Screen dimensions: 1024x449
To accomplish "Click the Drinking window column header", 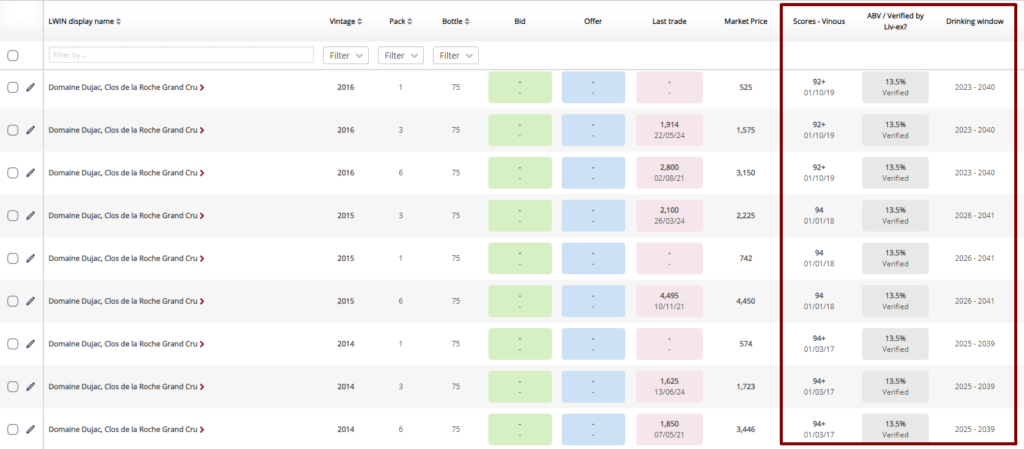I will 974,22.
